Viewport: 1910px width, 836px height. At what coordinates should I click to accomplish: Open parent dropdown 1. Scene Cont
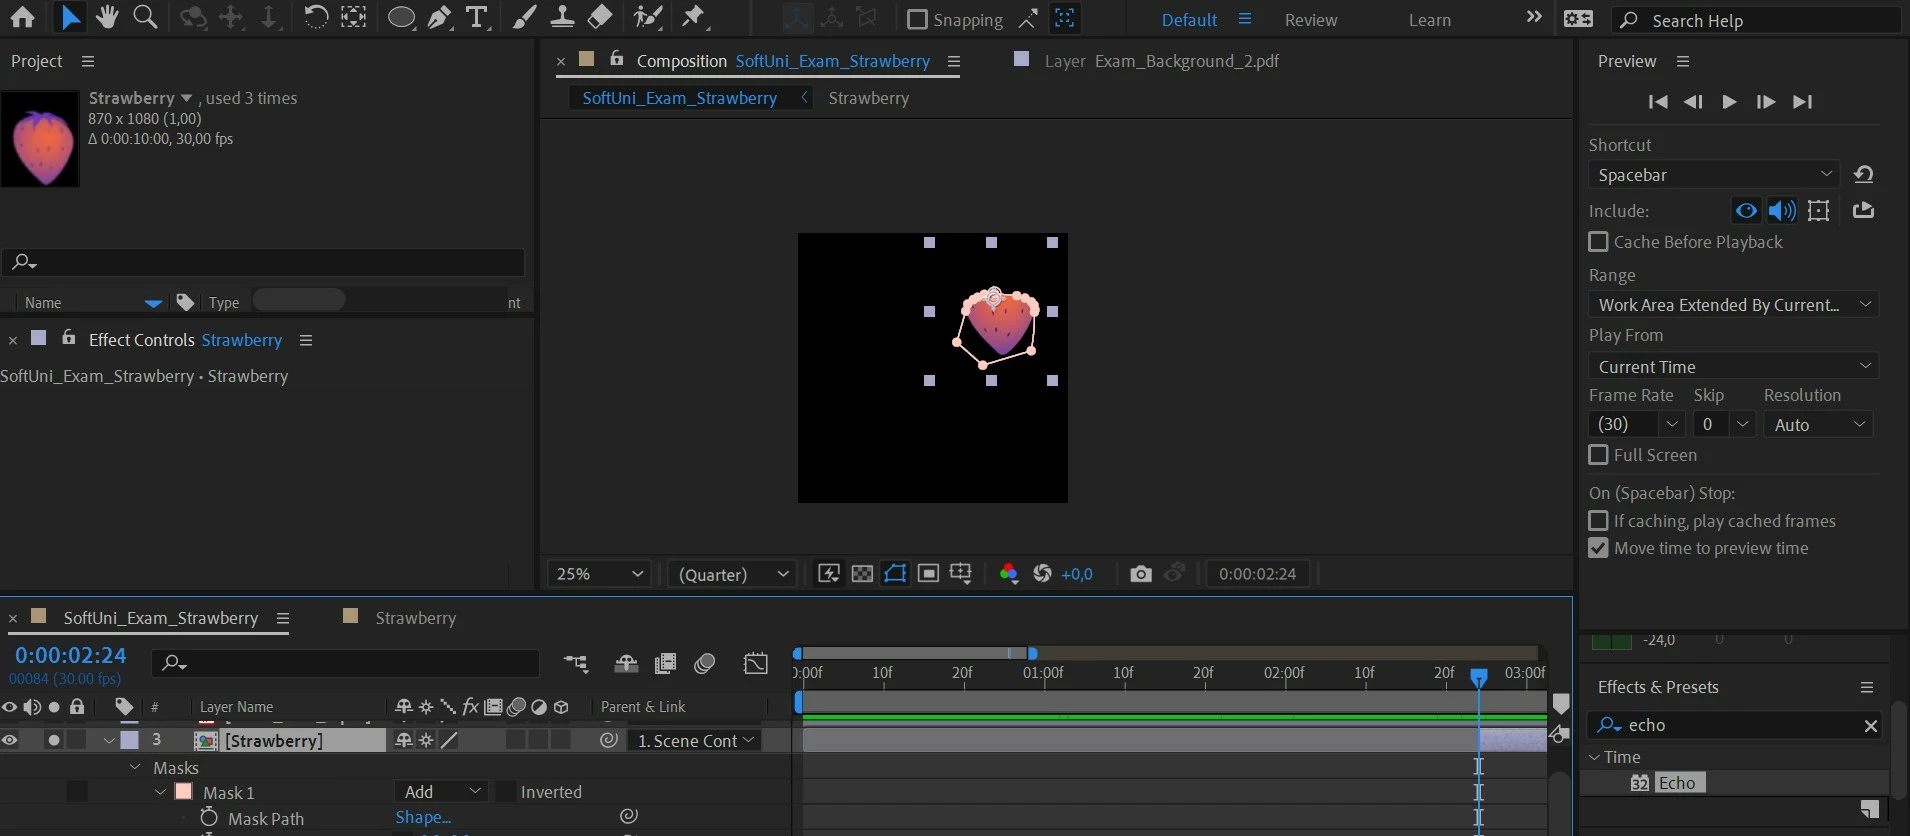point(695,741)
